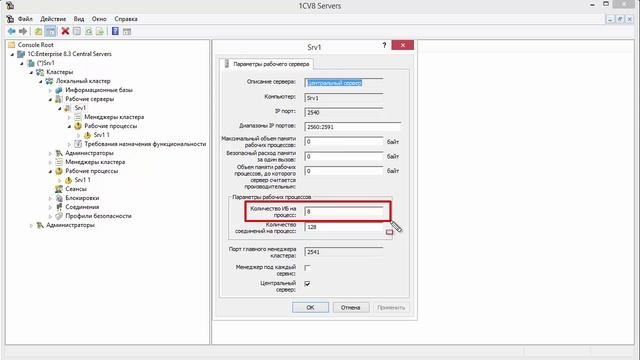The image size is (640, 360).
Task: Click the IP порт field with 2540
Action: (344, 112)
